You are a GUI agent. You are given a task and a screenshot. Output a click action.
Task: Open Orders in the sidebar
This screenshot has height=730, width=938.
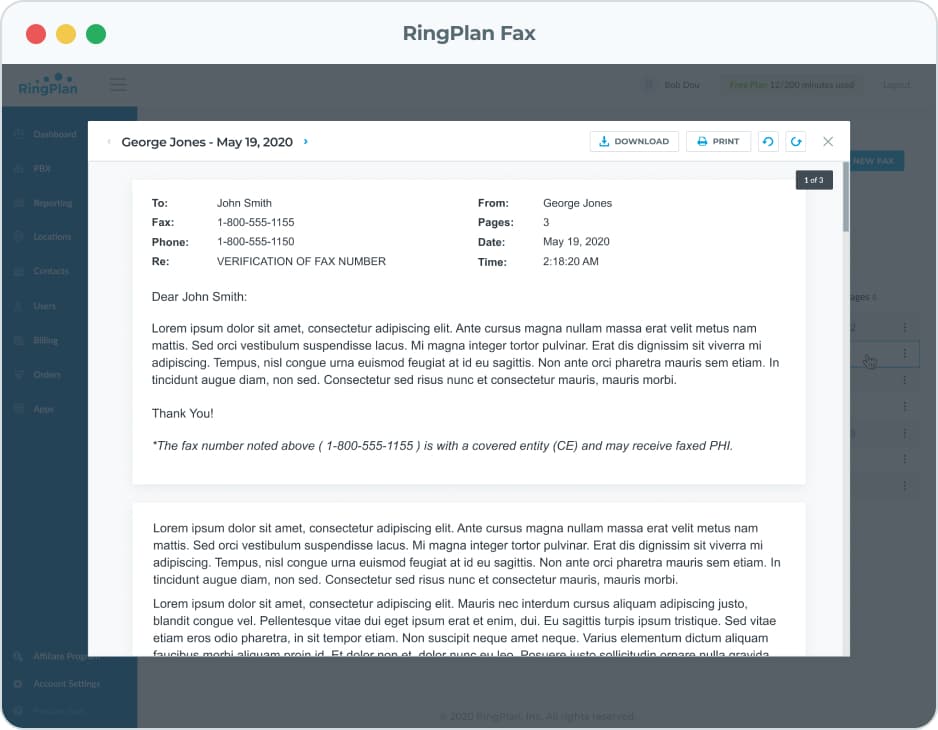[47, 375]
